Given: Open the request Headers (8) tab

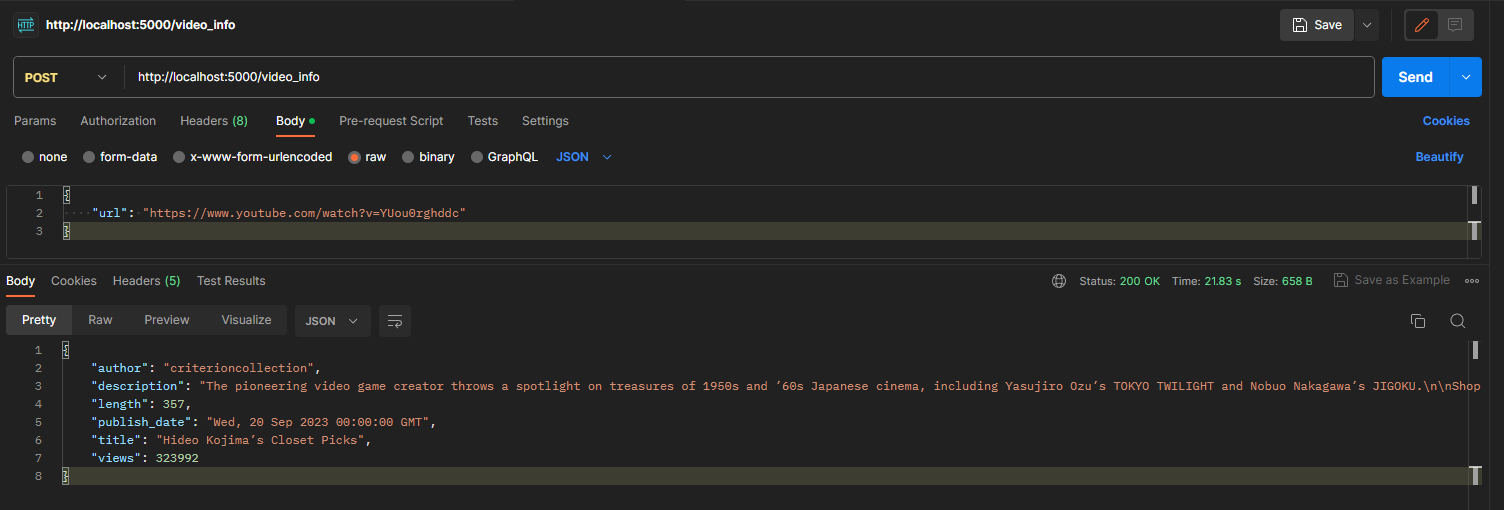Looking at the screenshot, I should point(214,121).
